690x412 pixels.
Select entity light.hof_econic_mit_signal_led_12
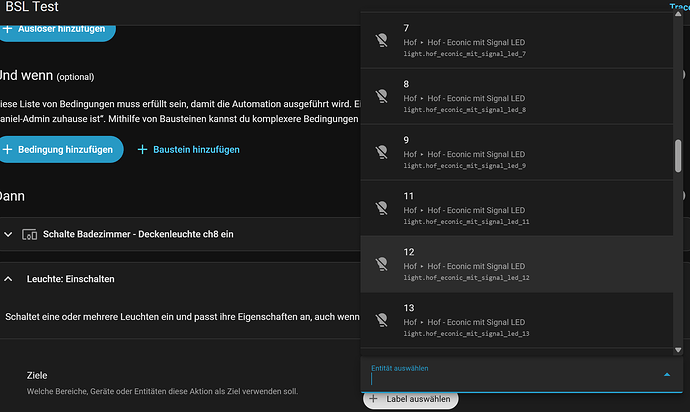517,264
